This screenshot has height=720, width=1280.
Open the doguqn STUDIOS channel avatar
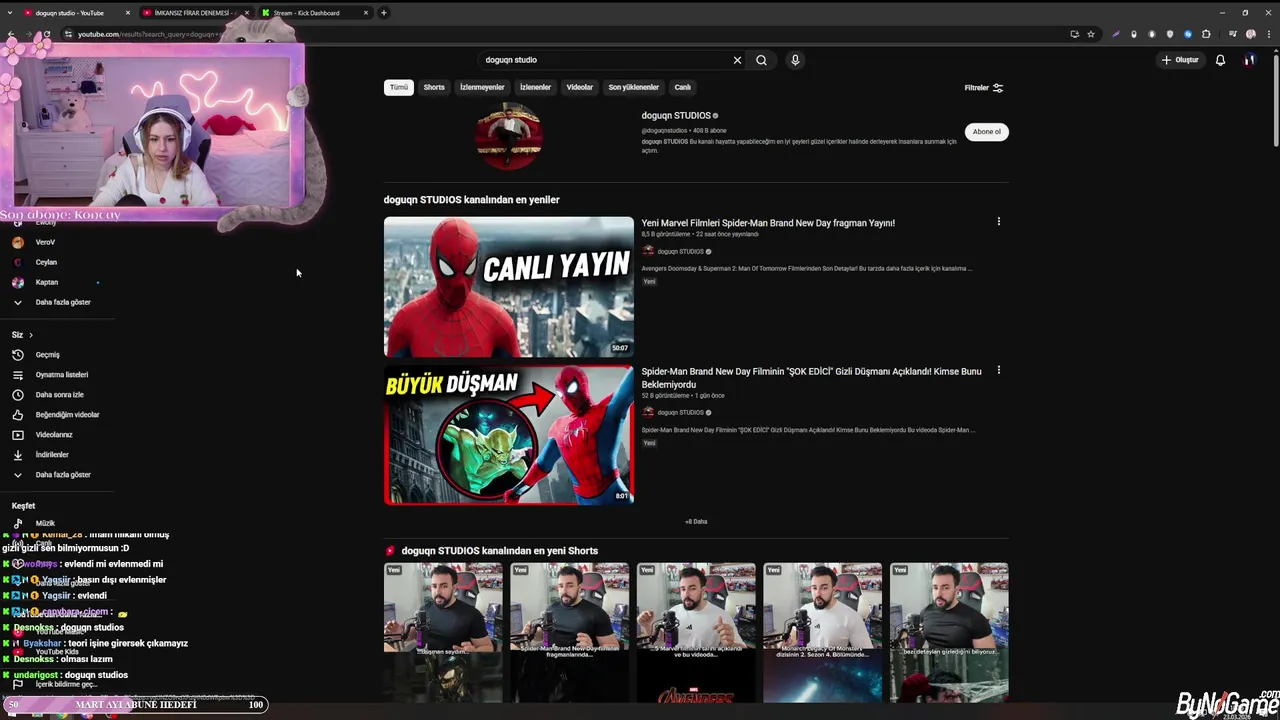click(x=509, y=136)
